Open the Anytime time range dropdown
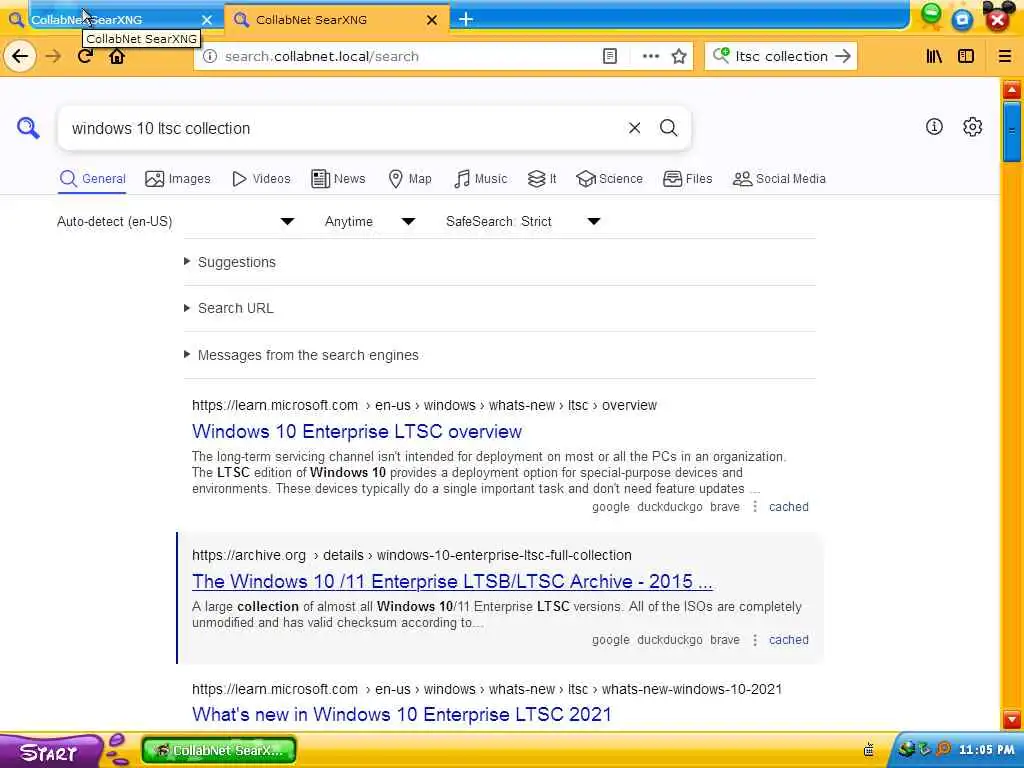 [370, 221]
